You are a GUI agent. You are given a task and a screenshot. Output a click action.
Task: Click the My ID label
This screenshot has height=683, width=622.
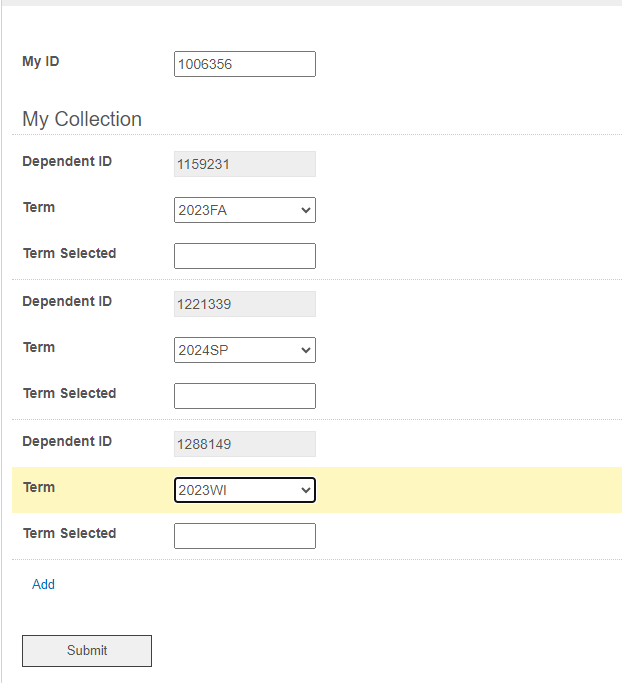[41, 62]
